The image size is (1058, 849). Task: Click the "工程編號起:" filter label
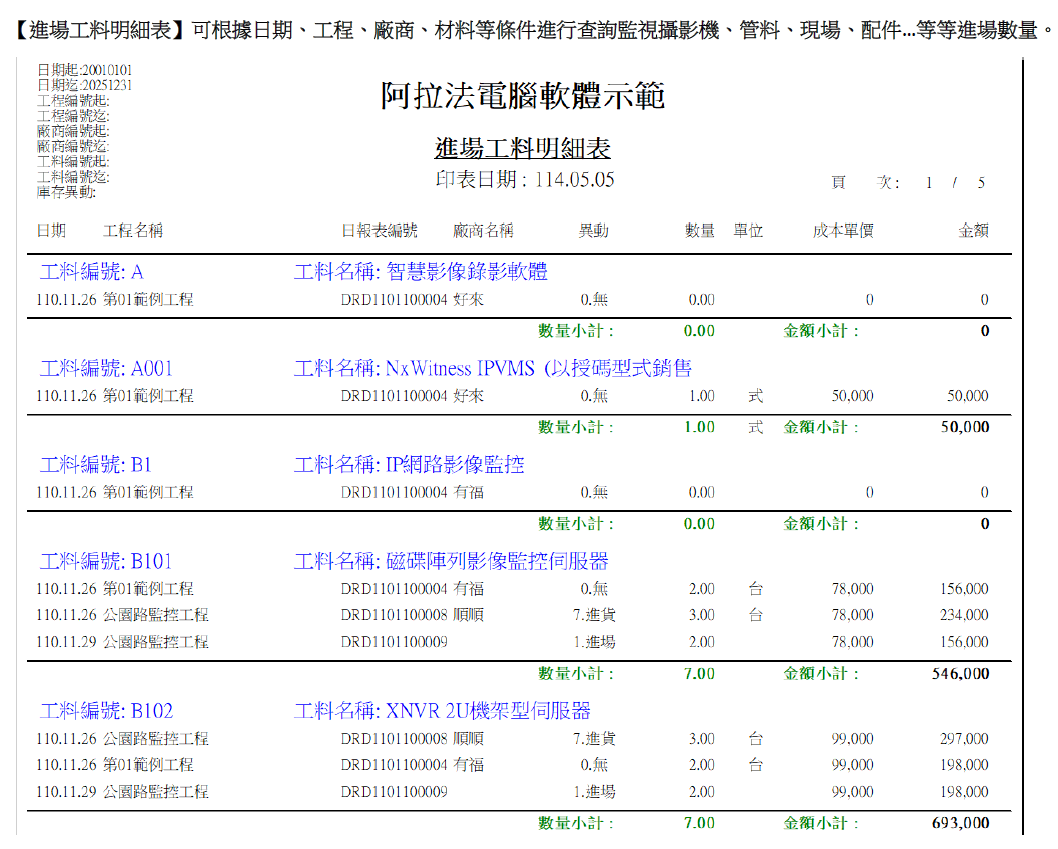73,101
